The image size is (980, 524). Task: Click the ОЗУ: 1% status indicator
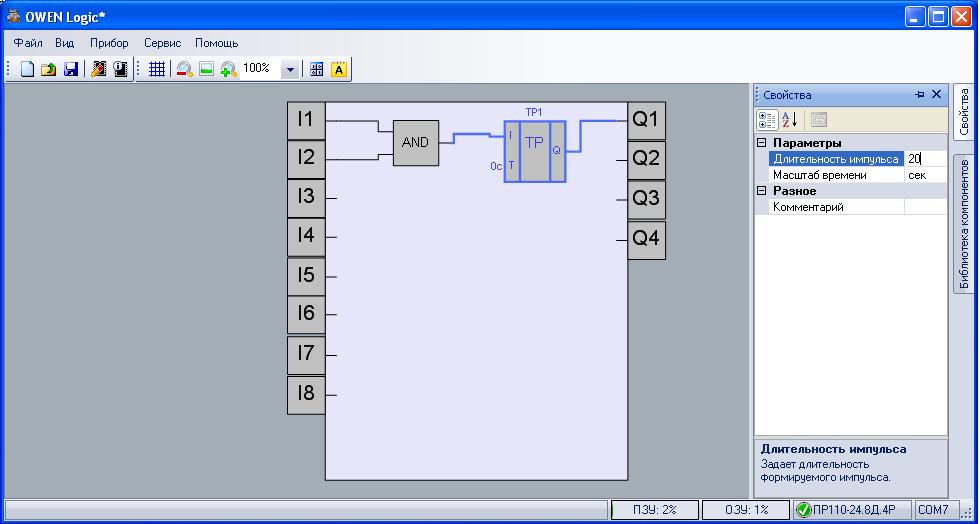(x=746, y=510)
